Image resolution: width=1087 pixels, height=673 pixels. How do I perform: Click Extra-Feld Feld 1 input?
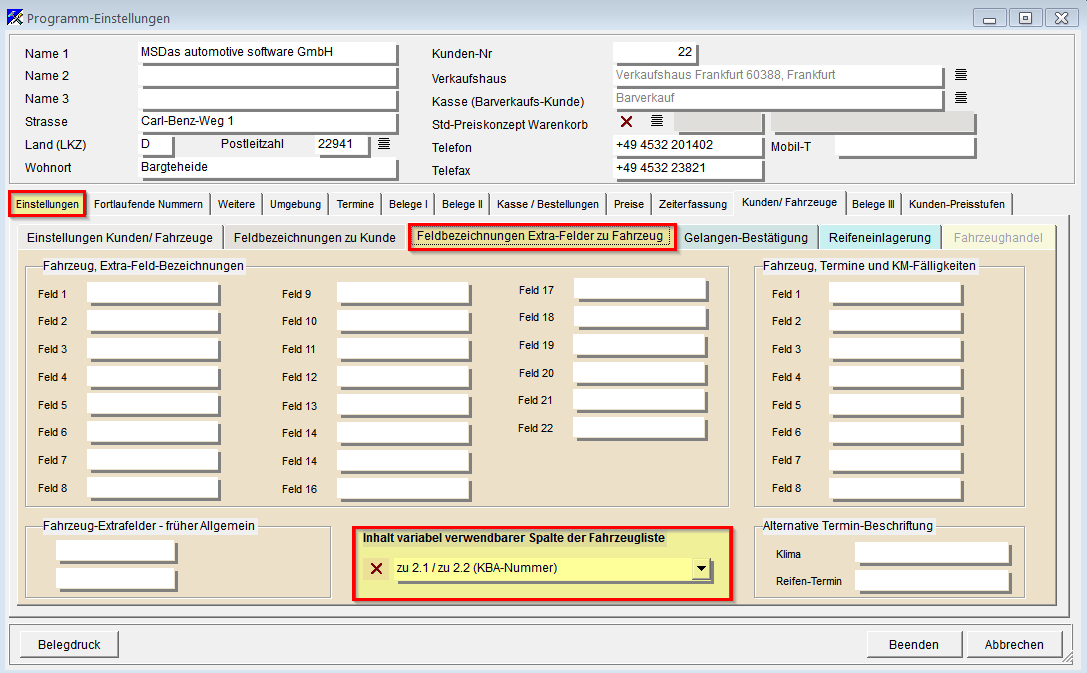[x=153, y=294]
